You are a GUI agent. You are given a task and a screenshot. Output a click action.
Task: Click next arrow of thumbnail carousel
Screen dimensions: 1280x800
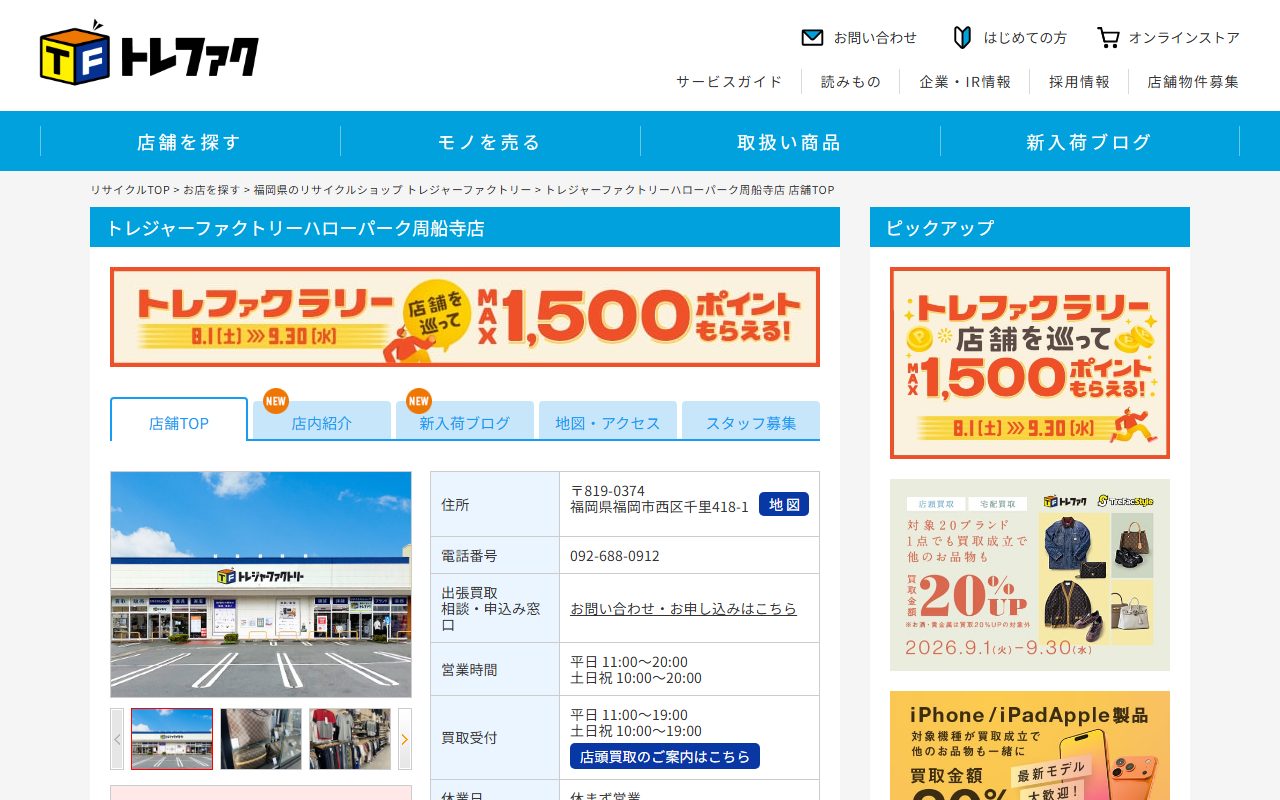point(405,739)
